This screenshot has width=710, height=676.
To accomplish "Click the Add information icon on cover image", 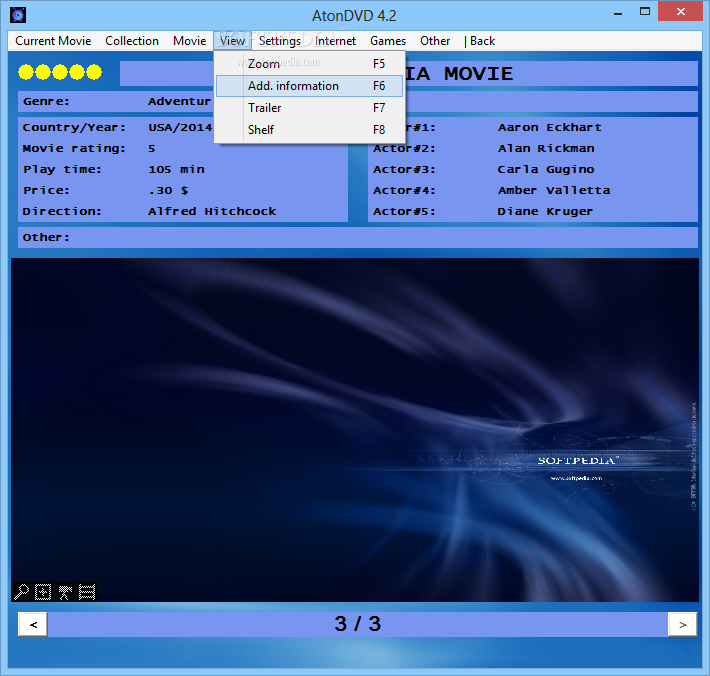I will pos(43,592).
